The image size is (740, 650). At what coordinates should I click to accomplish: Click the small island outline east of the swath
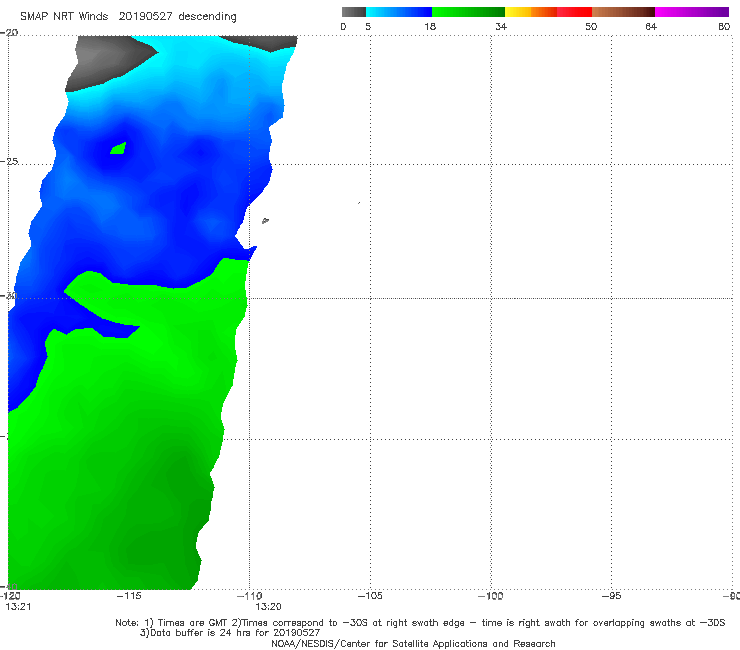(x=265, y=220)
